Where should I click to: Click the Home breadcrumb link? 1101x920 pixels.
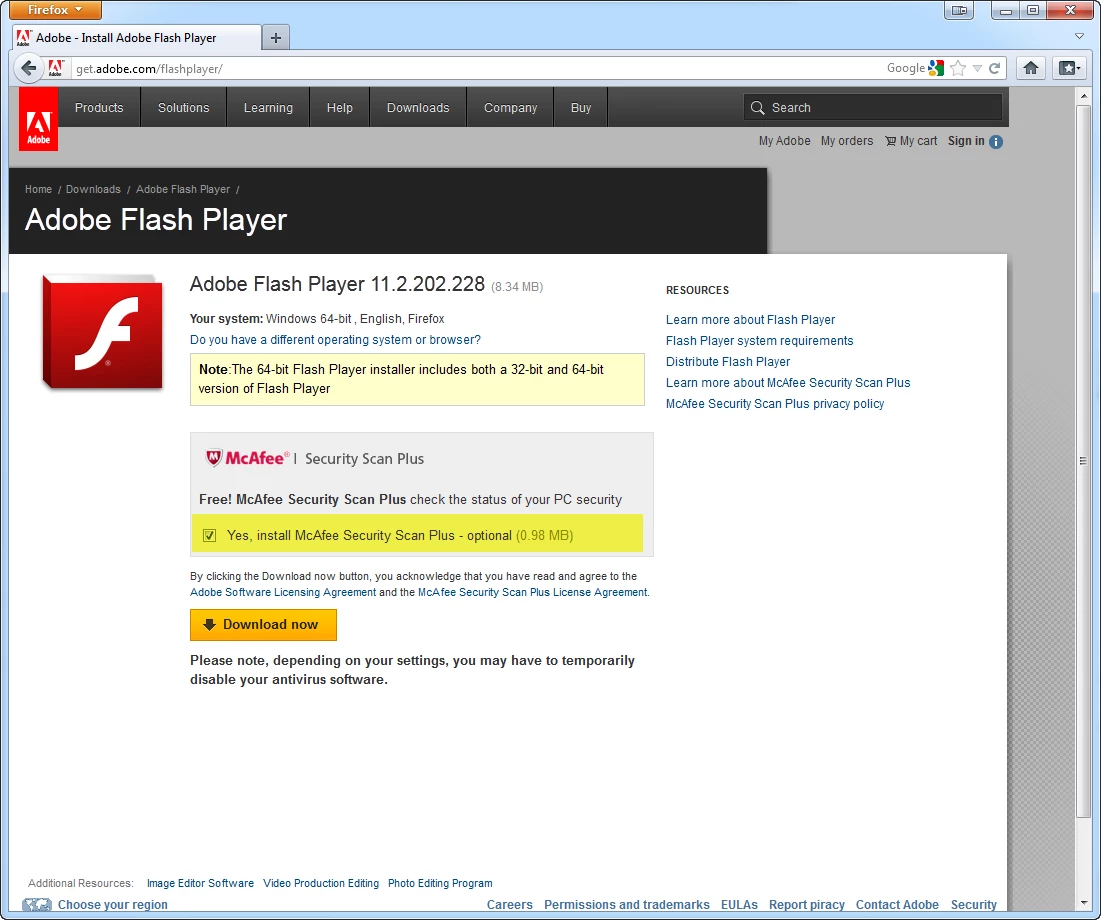[x=39, y=189]
